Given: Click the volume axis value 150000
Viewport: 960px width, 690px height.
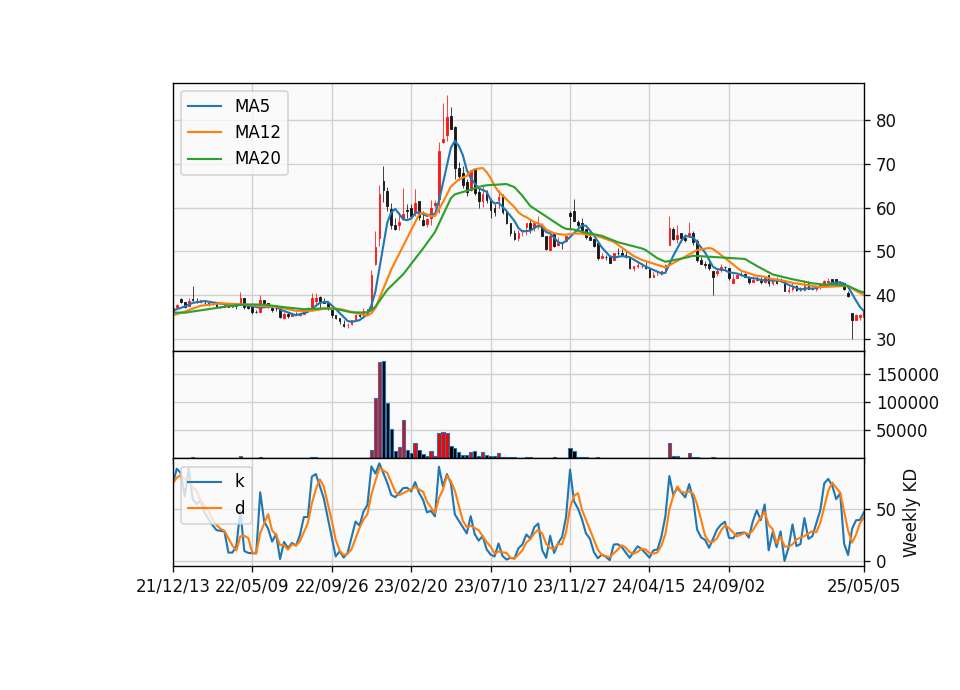Looking at the screenshot, I should (908, 375).
